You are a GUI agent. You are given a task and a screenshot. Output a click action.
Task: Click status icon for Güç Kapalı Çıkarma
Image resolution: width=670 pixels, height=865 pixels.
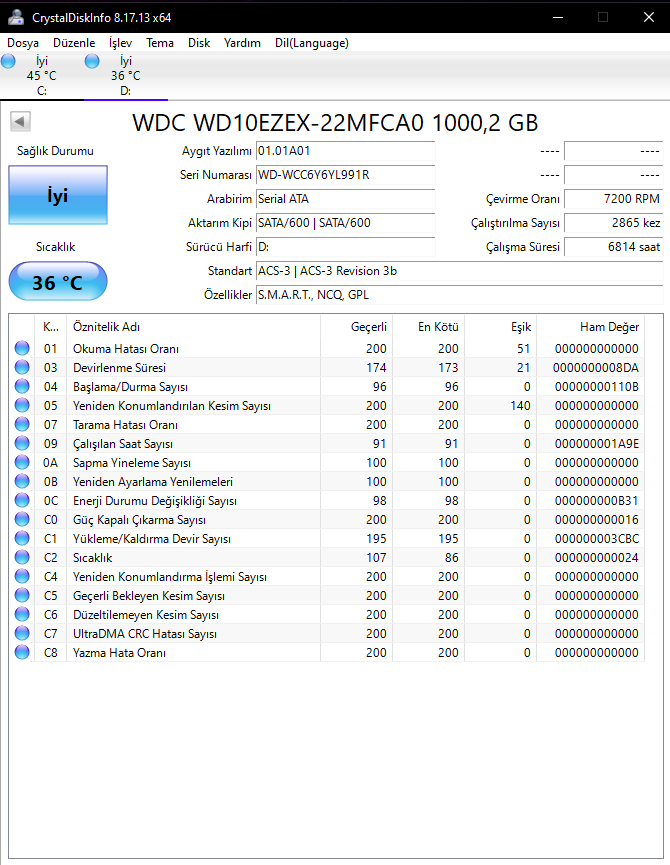click(22, 520)
